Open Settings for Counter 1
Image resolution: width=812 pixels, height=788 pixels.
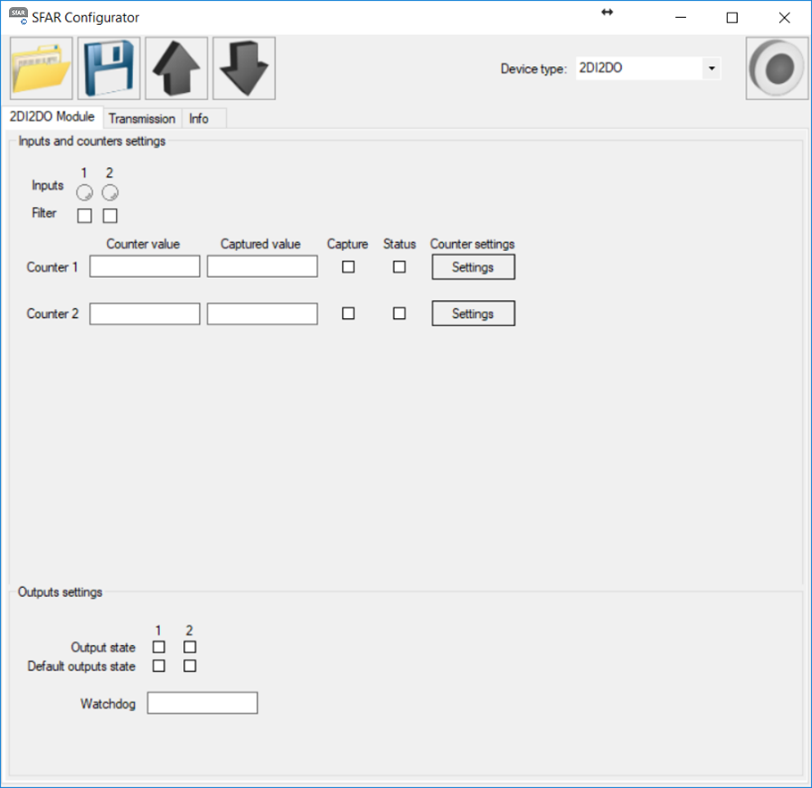[x=473, y=267]
